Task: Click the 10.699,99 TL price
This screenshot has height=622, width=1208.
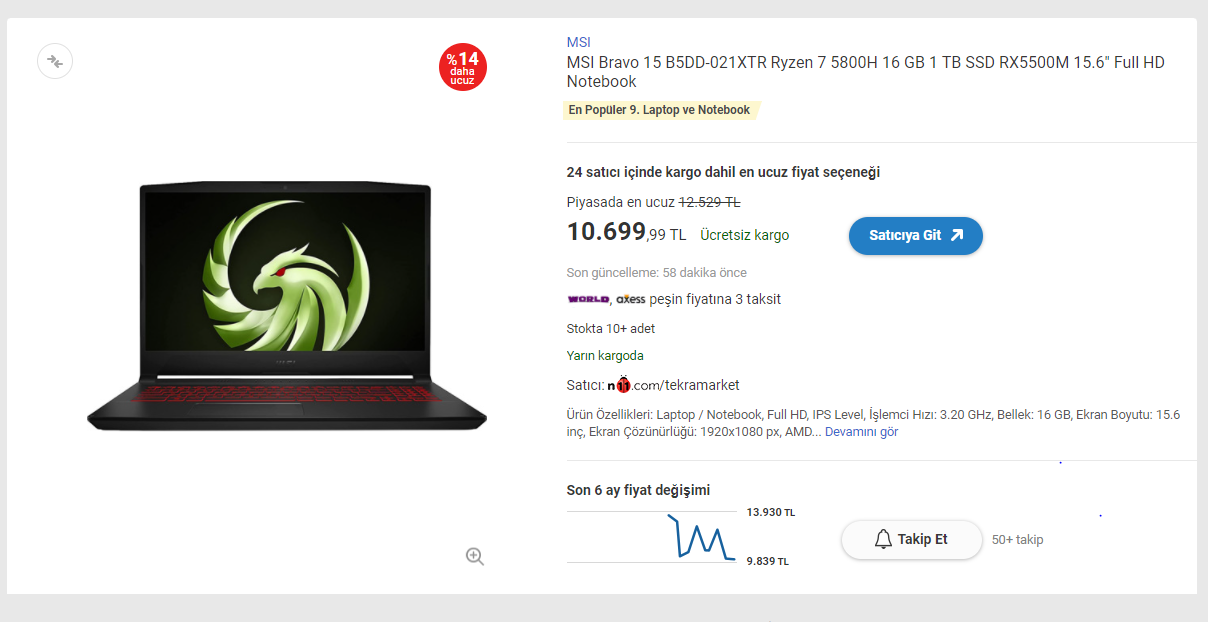Action: click(x=626, y=233)
